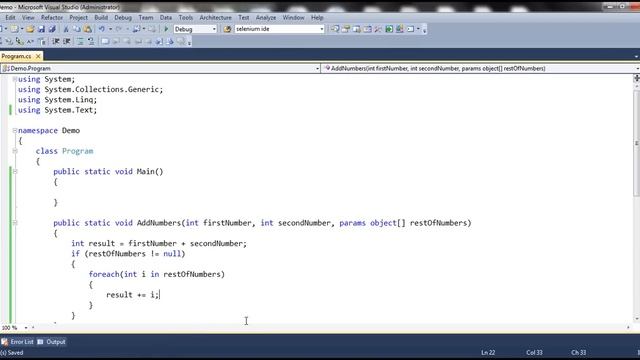This screenshot has width=640, height=360.
Task: Open the Architecture menu
Action: (216, 18)
